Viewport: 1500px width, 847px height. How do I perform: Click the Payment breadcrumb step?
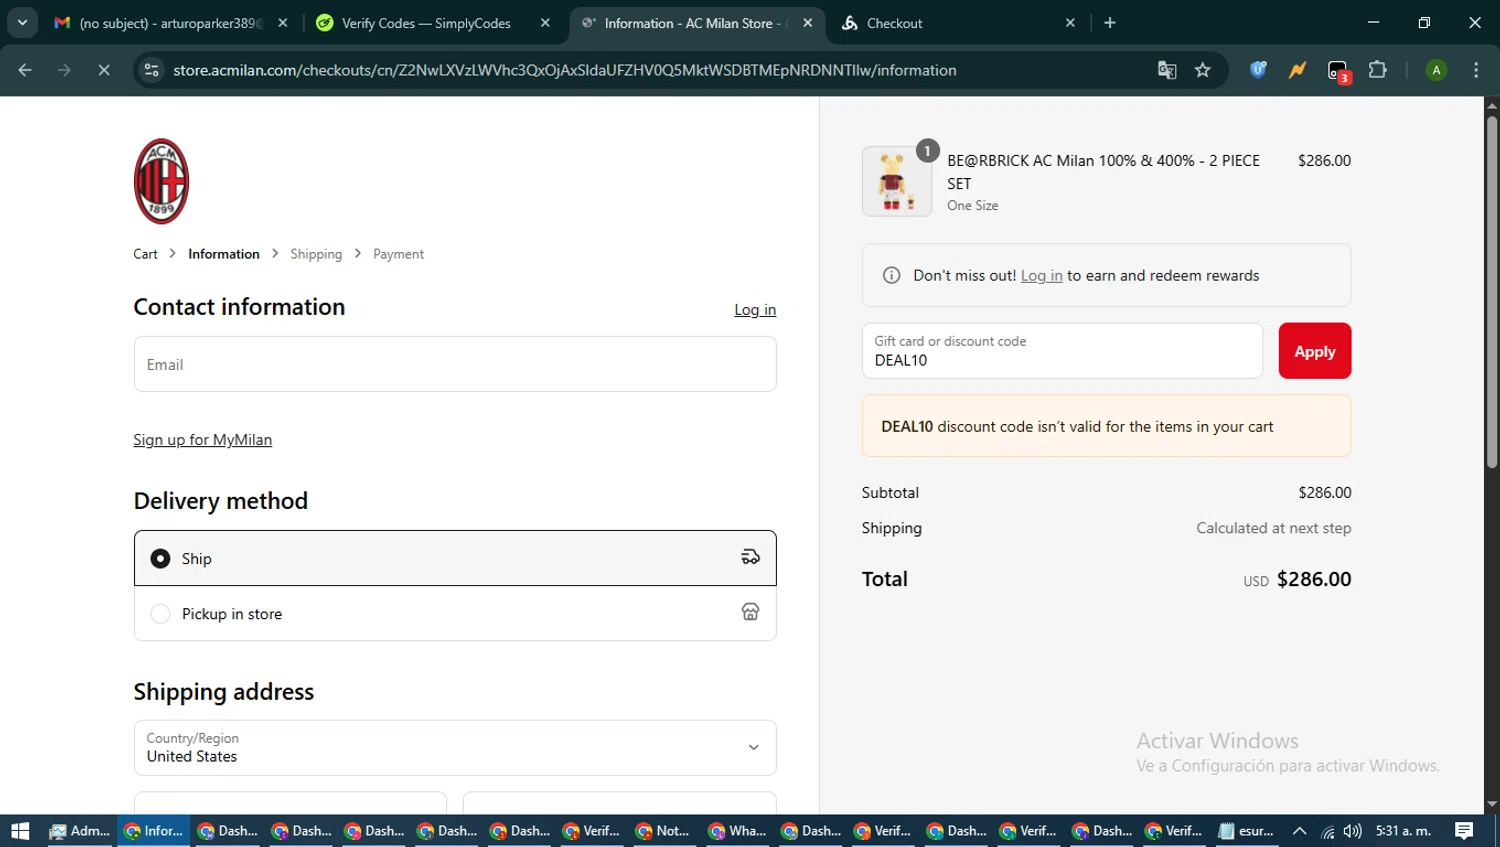398,254
